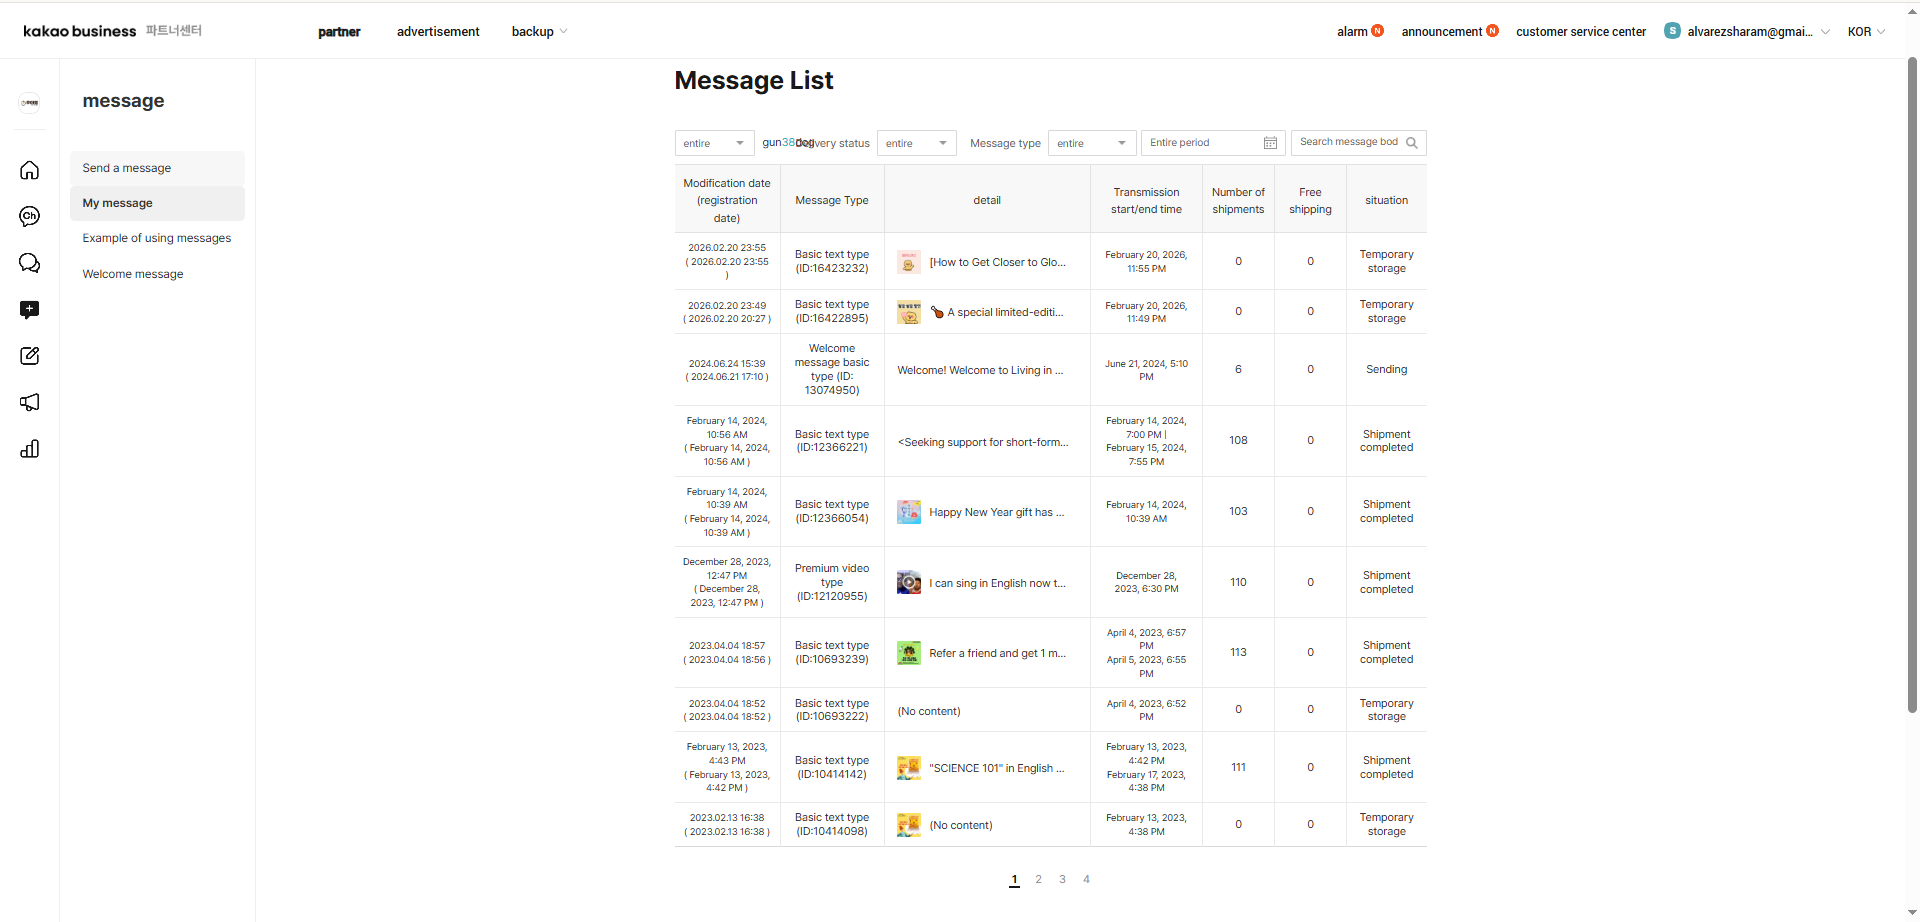Click the 'Transmission start/end time' column header
The height and width of the screenshot is (922, 1920).
[1146, 200]
